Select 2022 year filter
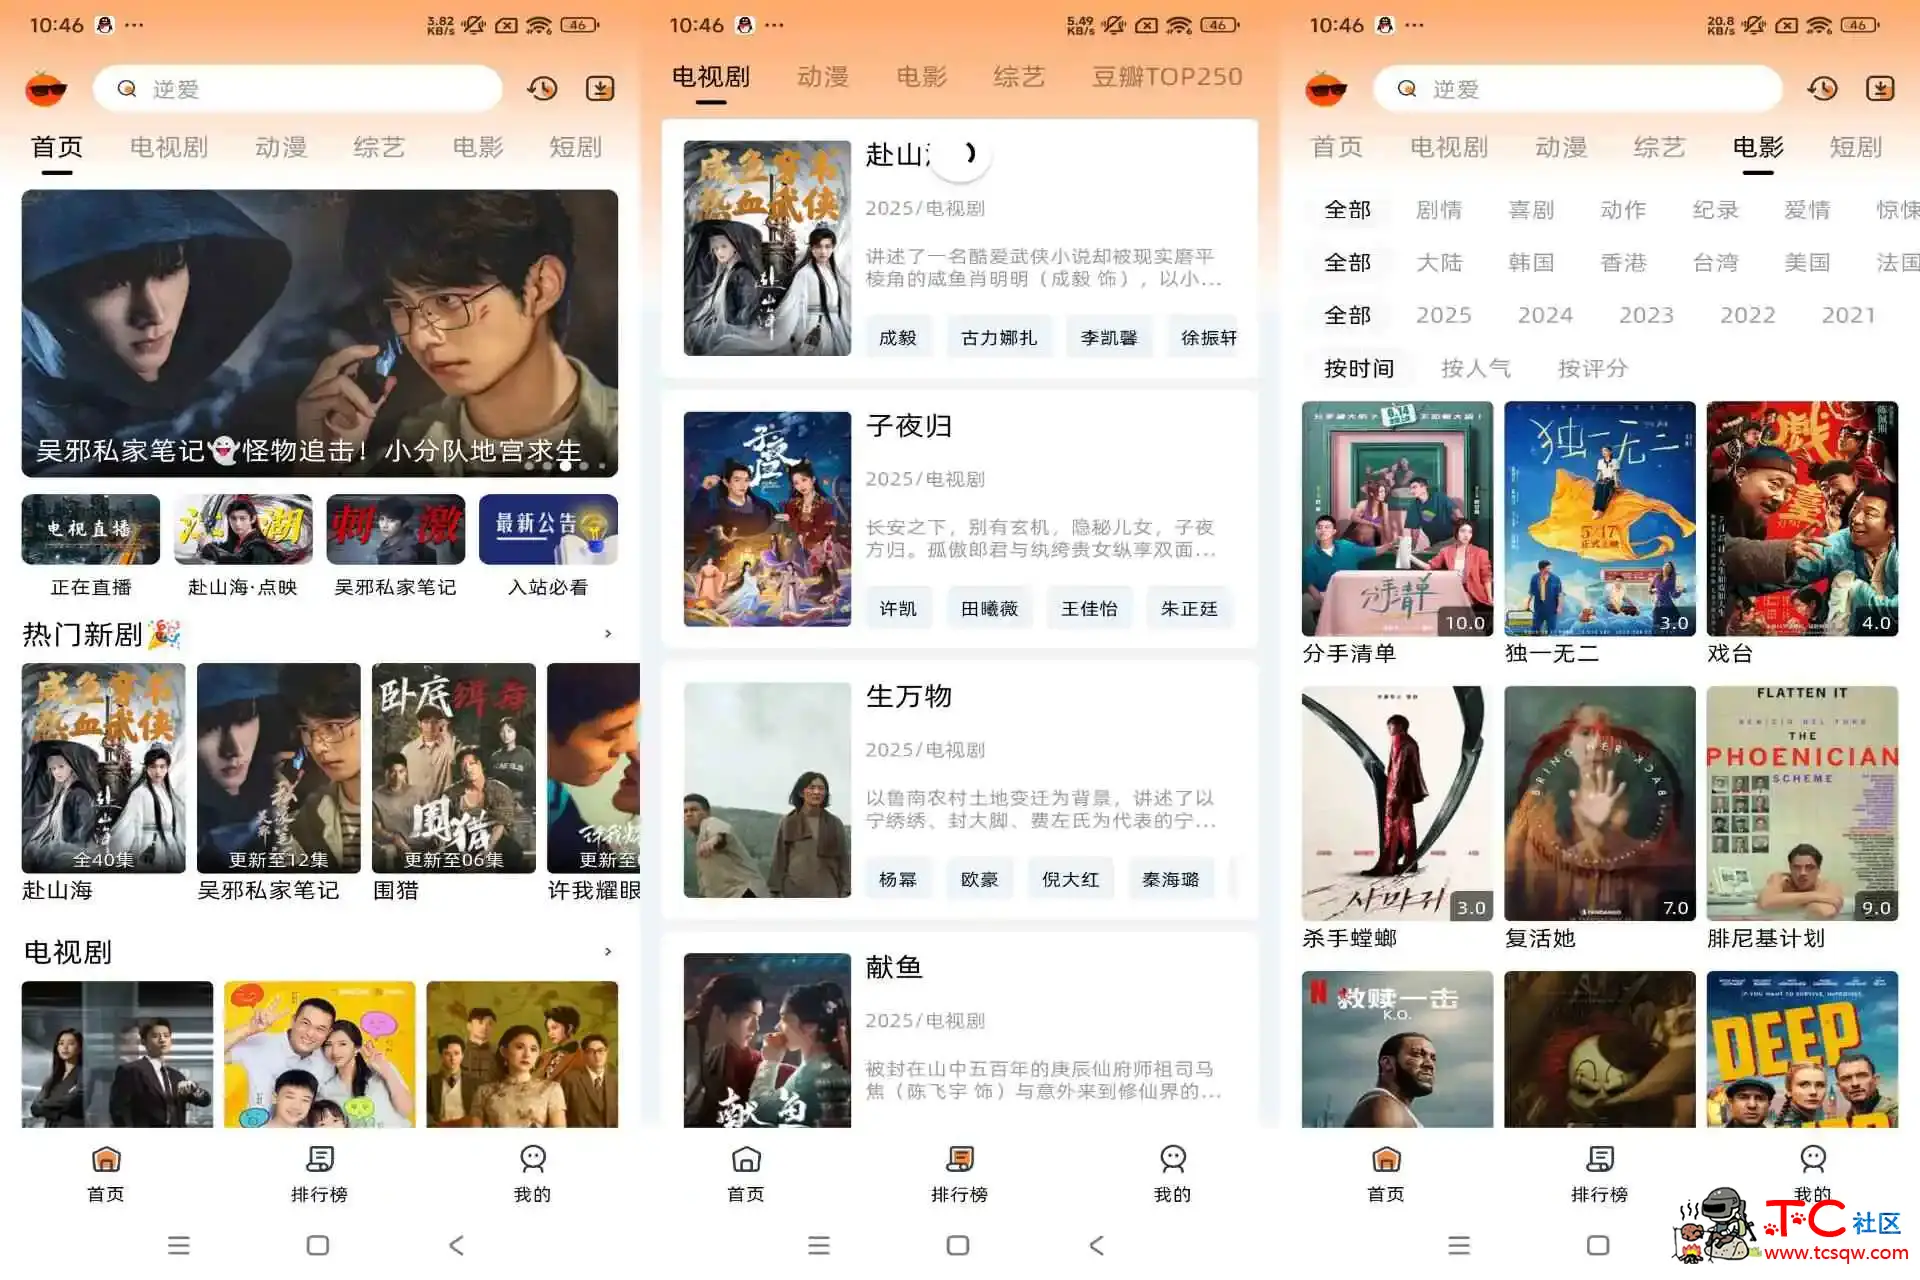 click(1748, 315)
